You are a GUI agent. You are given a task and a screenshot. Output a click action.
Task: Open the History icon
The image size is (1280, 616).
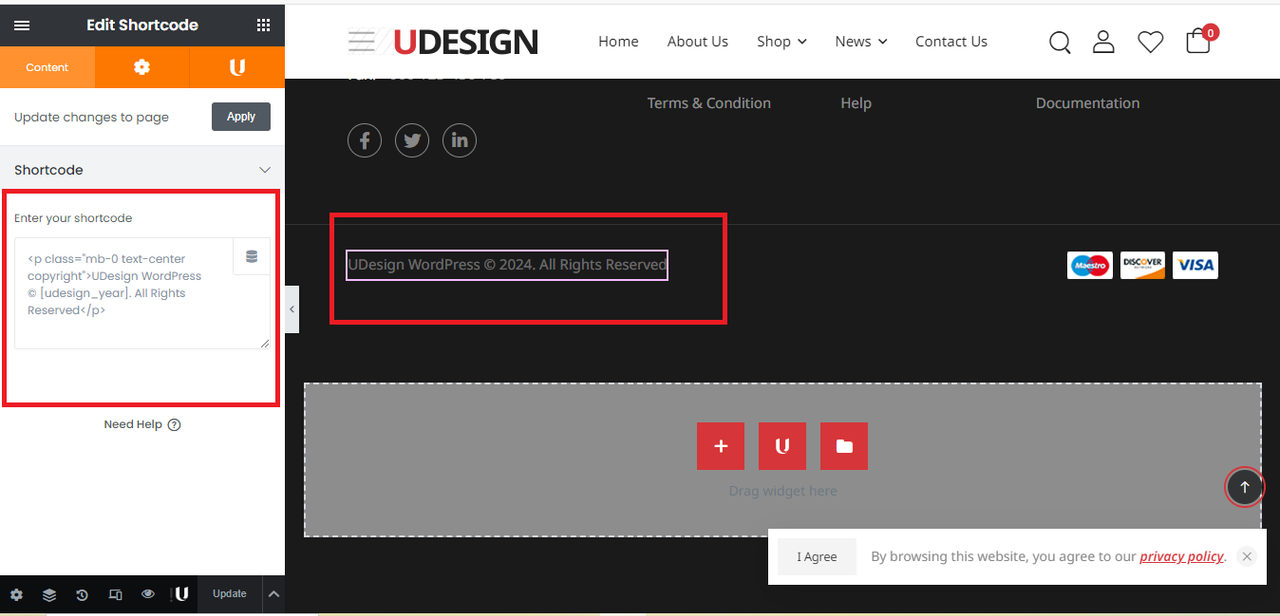point(82,594)
